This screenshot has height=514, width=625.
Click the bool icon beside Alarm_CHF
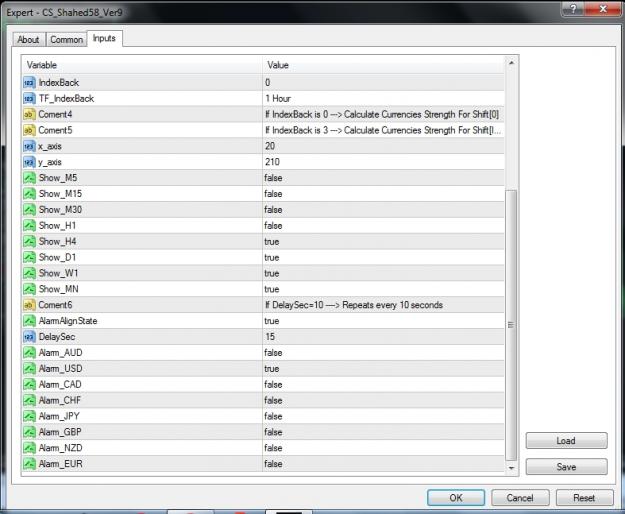tap(29, 400)
